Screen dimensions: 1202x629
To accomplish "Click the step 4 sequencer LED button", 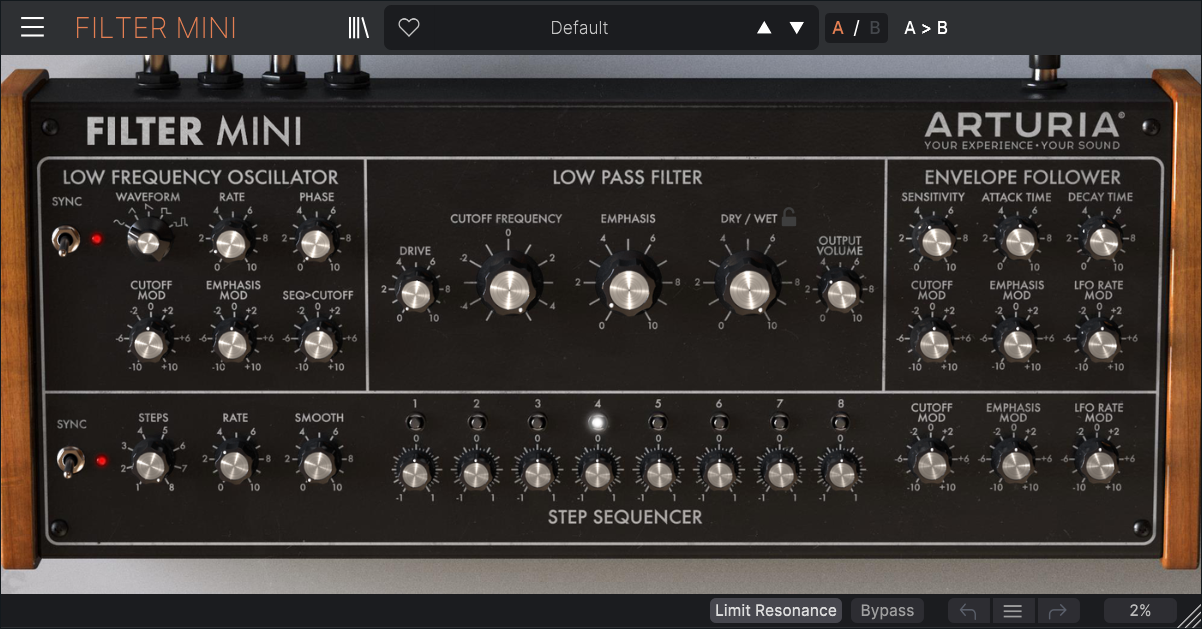I will coord(597,422).
